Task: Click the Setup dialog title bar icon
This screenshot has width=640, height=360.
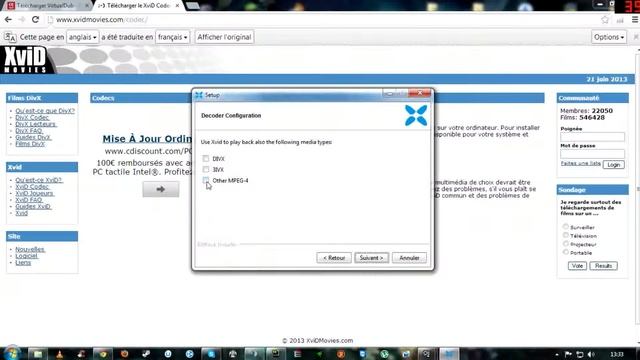Action: point(199,95)
